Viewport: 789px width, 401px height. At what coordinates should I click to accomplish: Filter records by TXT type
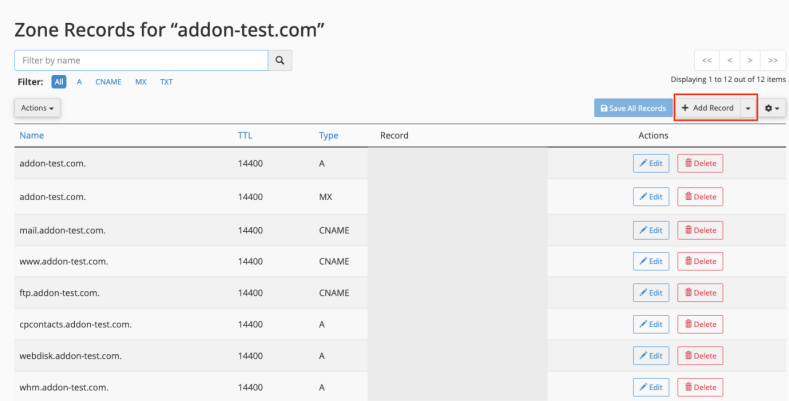(166, 82)
